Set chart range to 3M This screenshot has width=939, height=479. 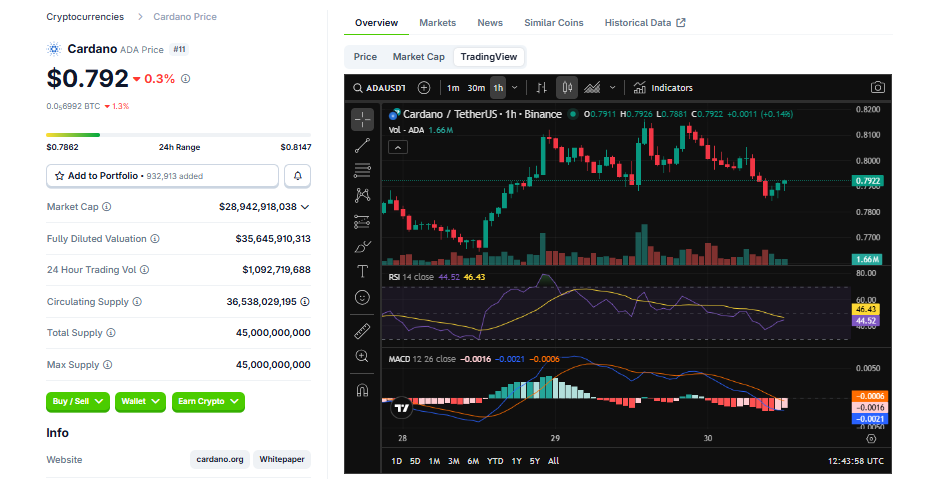pos(454,461)
